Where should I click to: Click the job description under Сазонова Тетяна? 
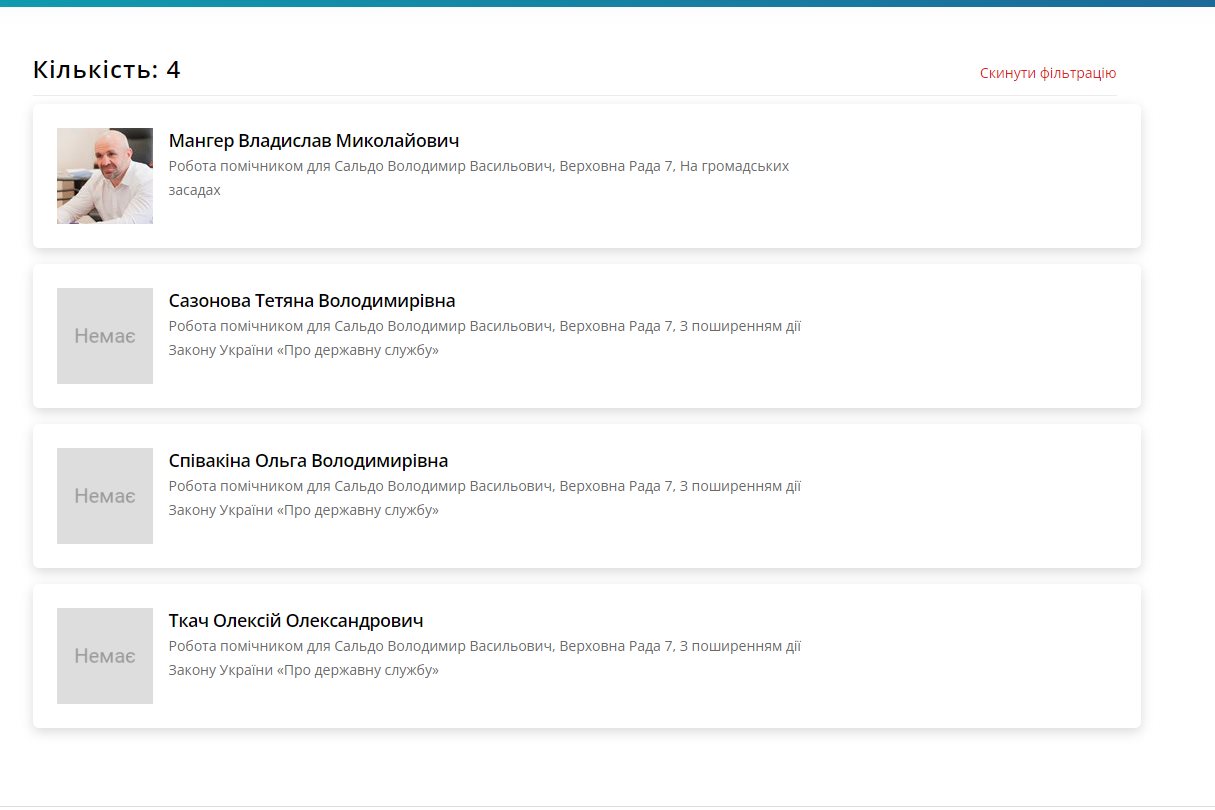pyautogui.click(x=485, y=338)
